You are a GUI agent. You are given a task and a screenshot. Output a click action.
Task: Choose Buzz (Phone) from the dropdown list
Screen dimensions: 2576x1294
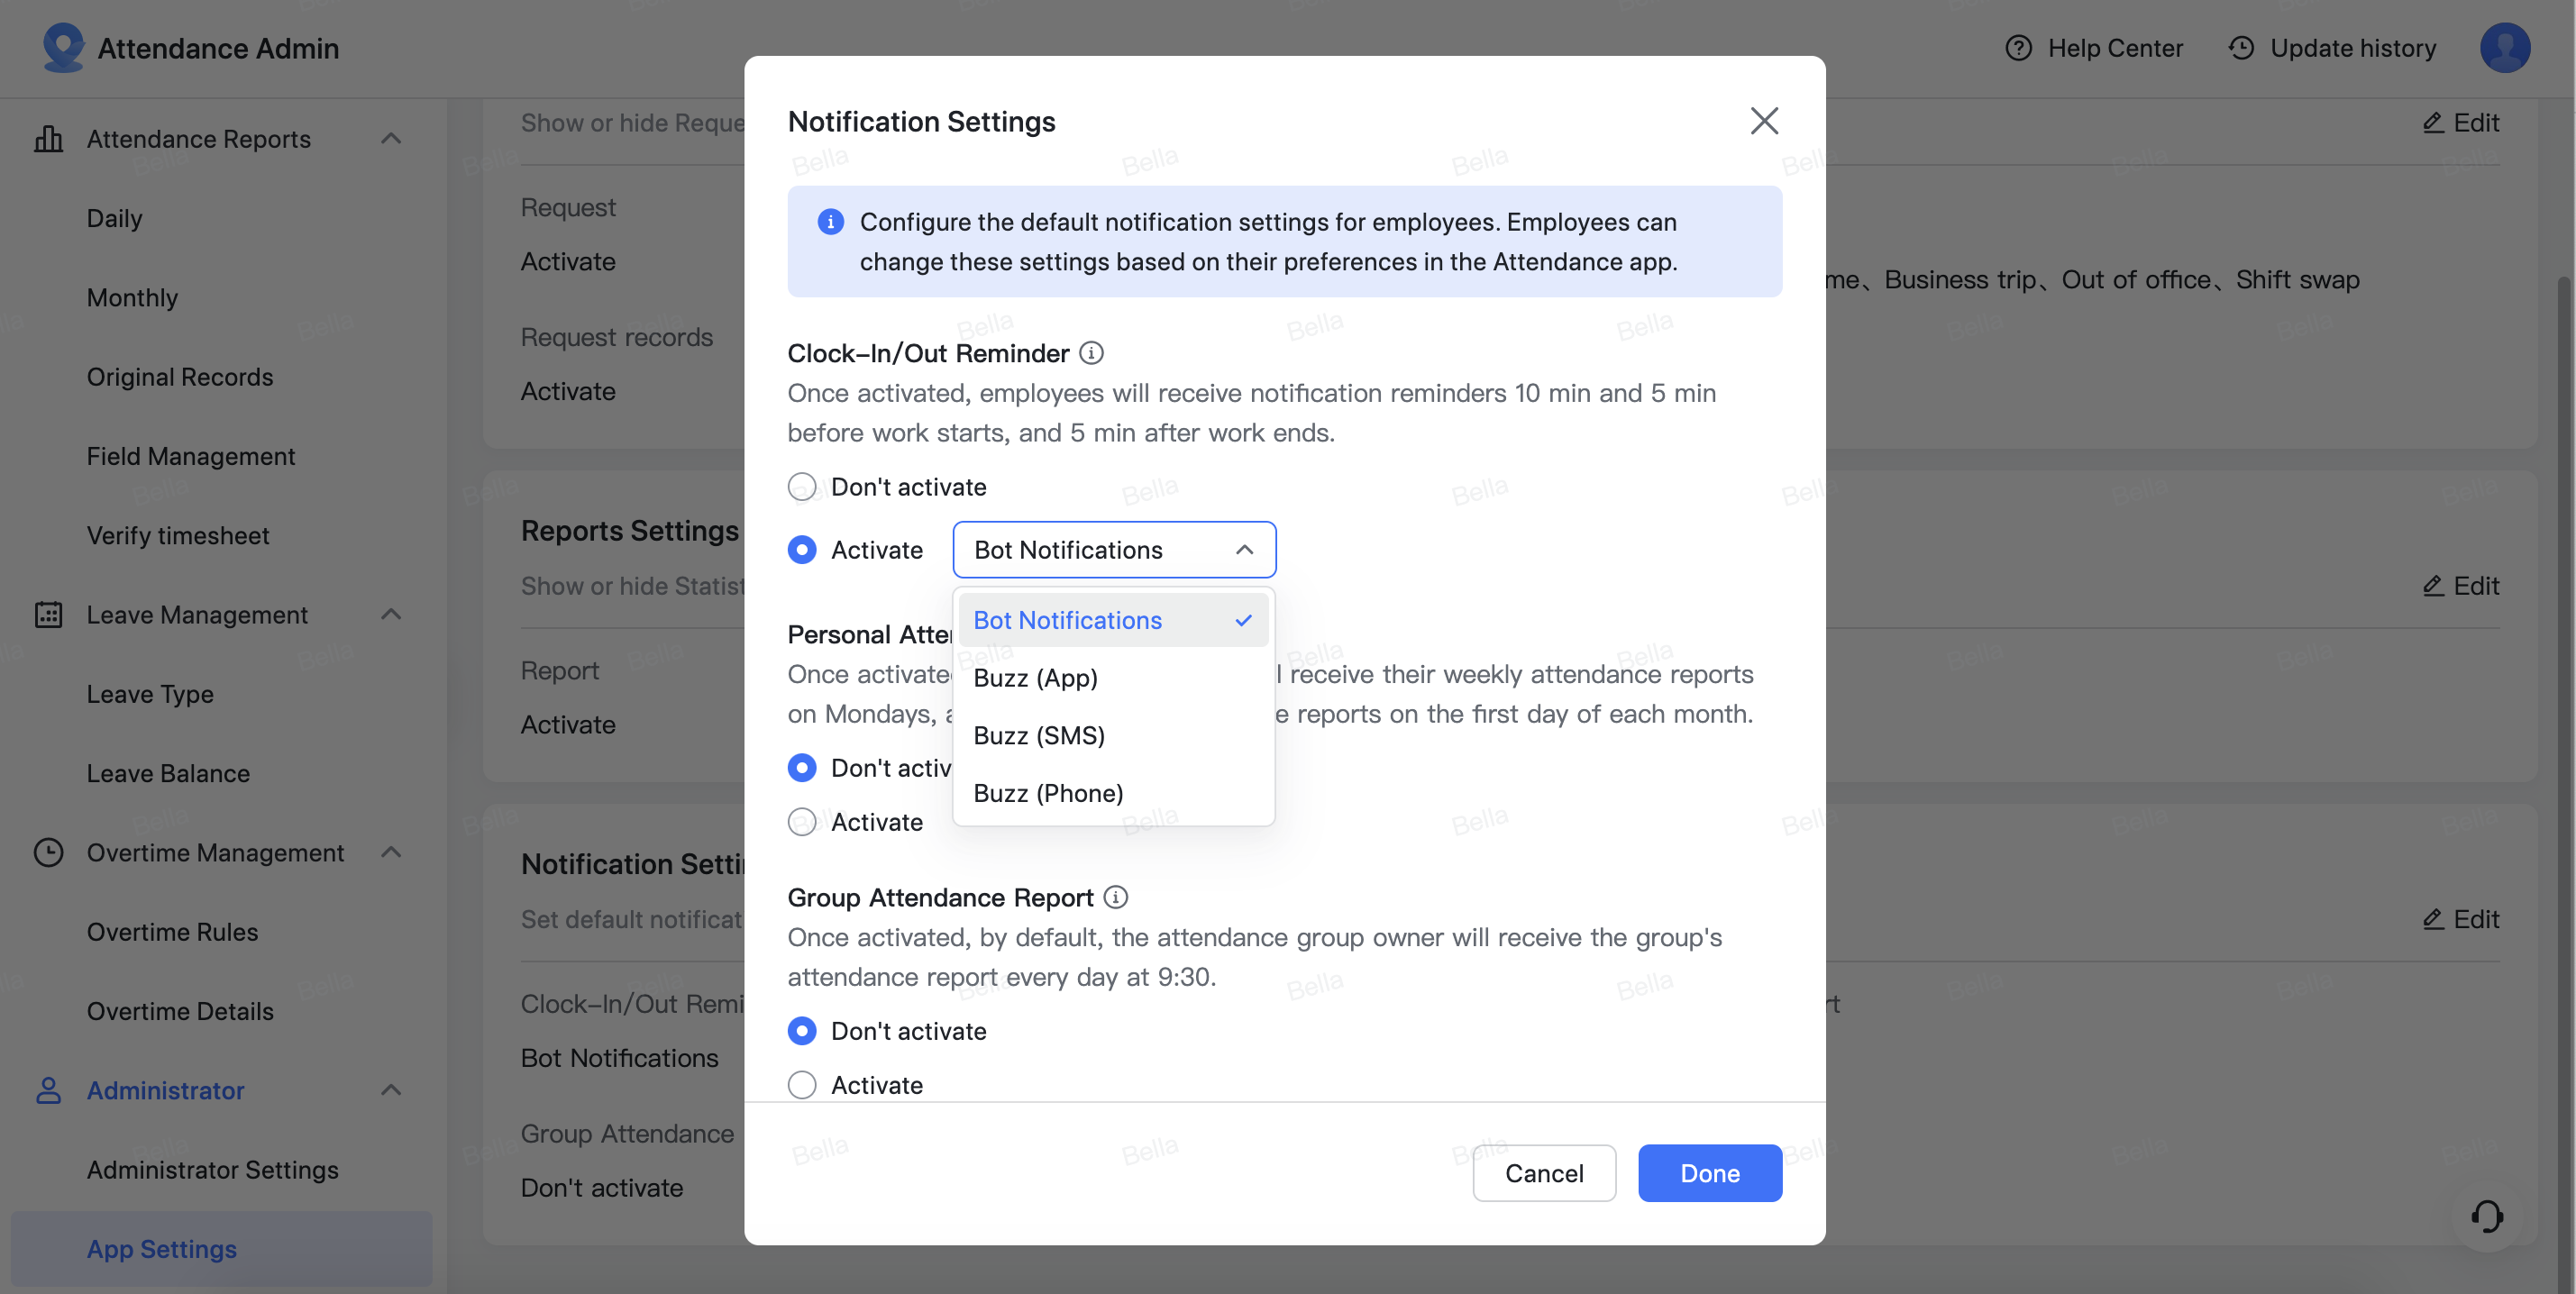[x=1048, y=793]
